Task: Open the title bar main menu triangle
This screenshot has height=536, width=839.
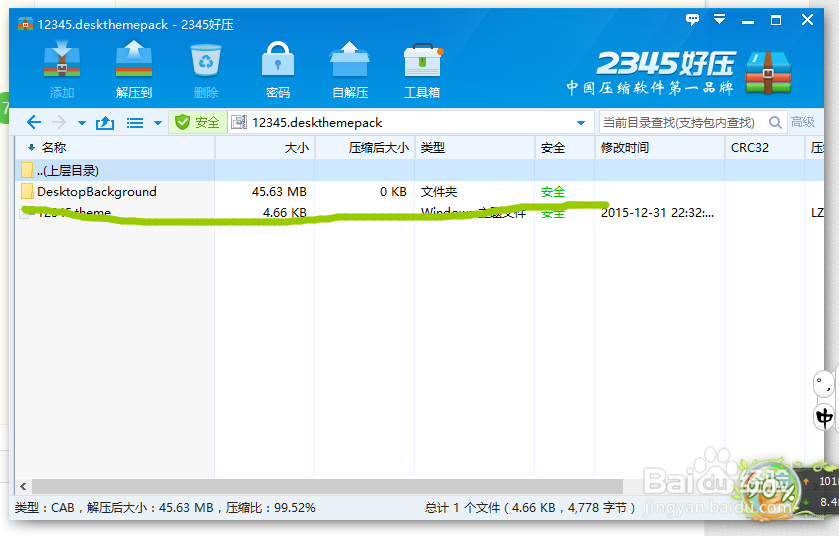Action: coord(720,20)
